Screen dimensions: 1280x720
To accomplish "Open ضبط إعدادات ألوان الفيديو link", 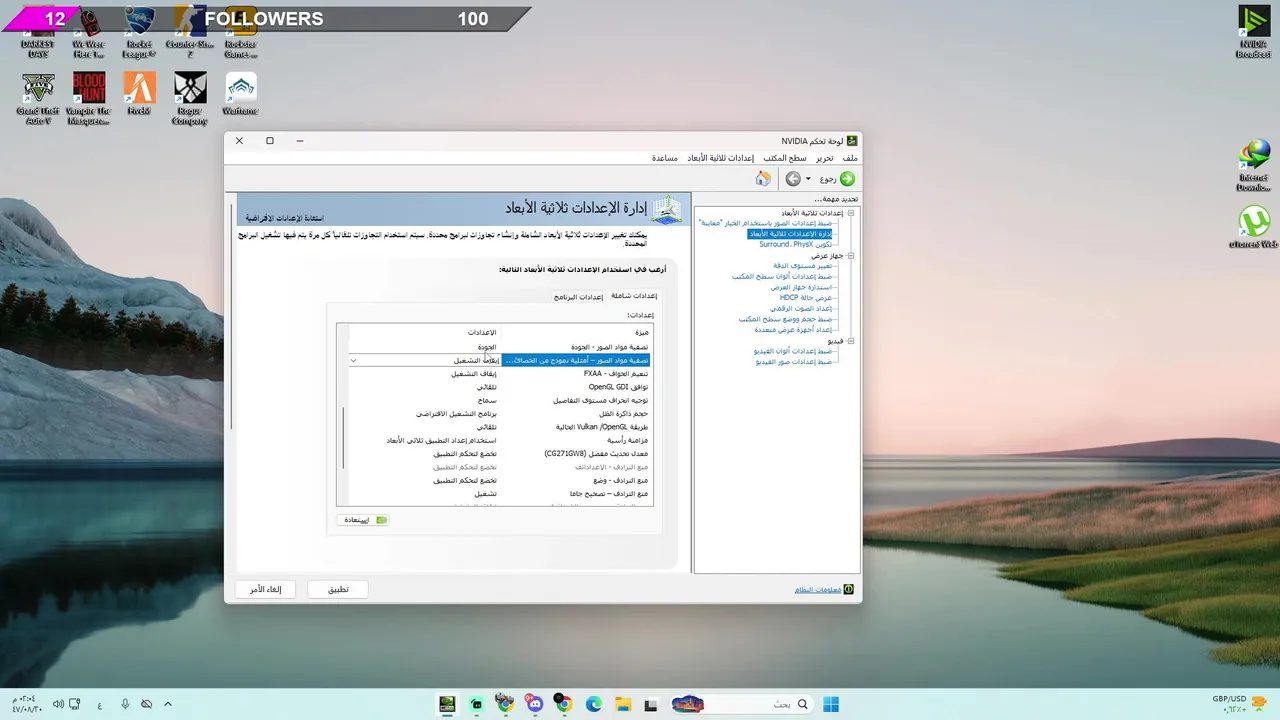I will (x=793, y=351).
